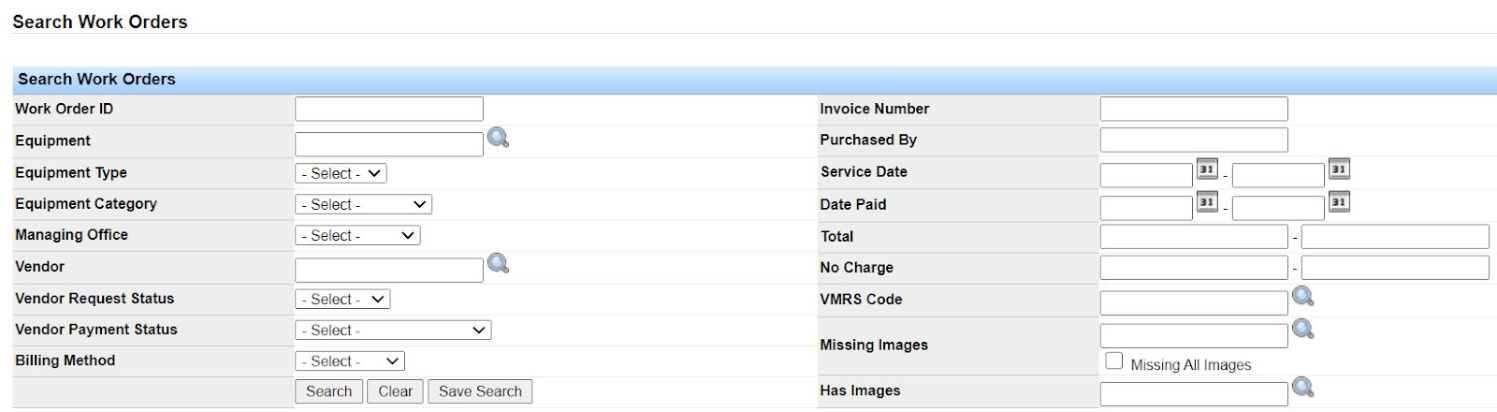The height and width of the screenshot is (412, 1497).
Task: Focus the Purchased By input field
Action: pos(1194,140)
